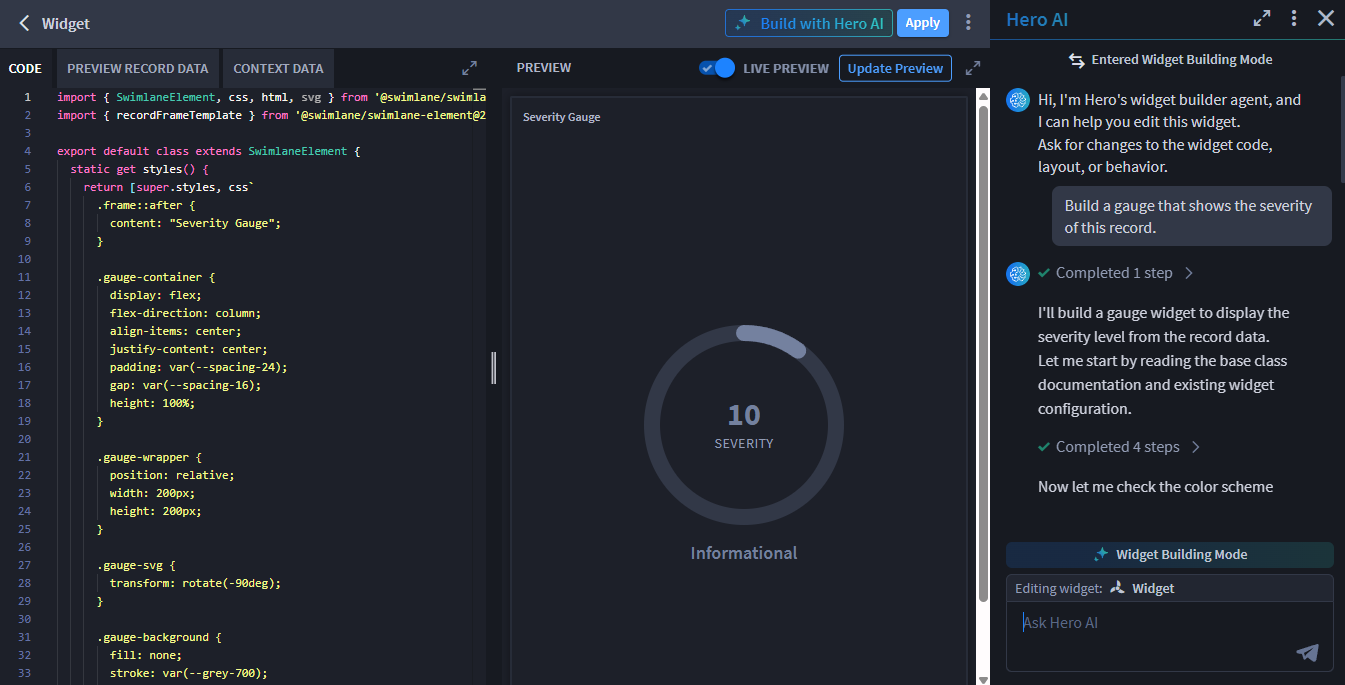Expand the Completed 4 steps details

[1119, 447]
